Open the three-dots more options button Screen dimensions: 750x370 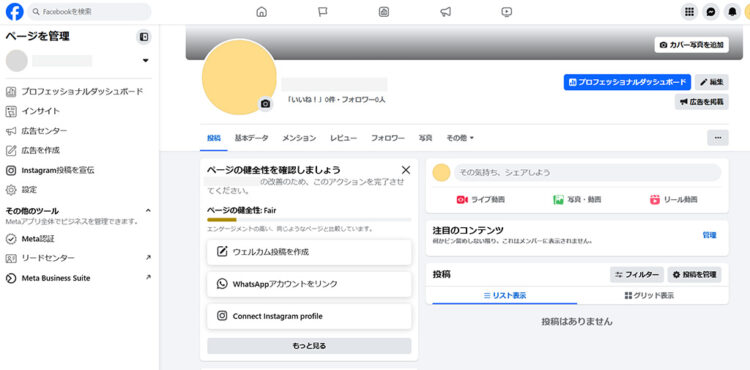(x=717, y=138)
